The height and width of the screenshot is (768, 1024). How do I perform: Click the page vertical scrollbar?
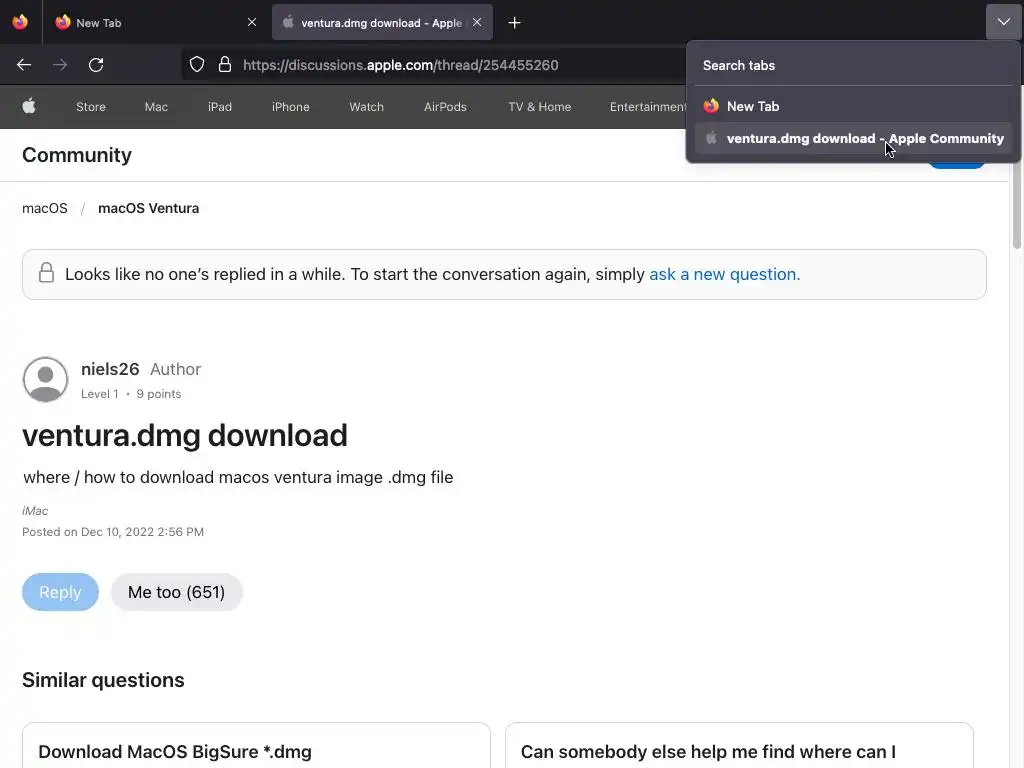point(1017,400)
